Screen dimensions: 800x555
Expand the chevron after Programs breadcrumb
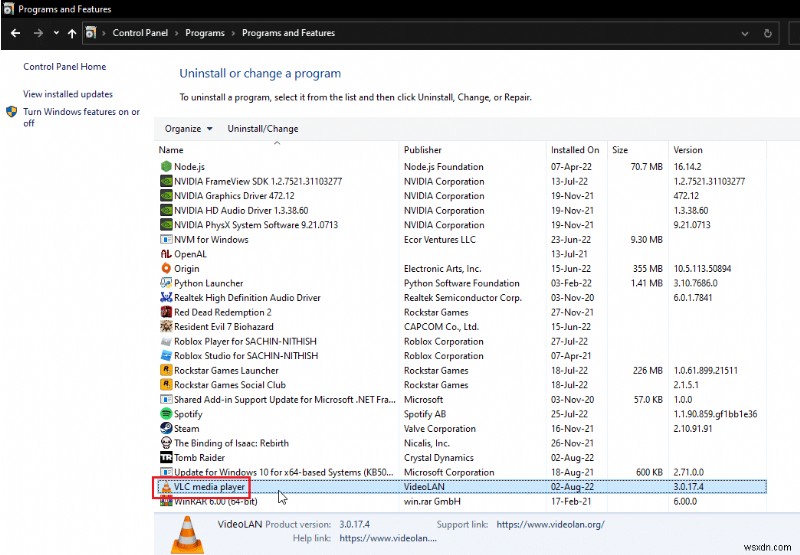pyautogui.click(x=233, y=33)
